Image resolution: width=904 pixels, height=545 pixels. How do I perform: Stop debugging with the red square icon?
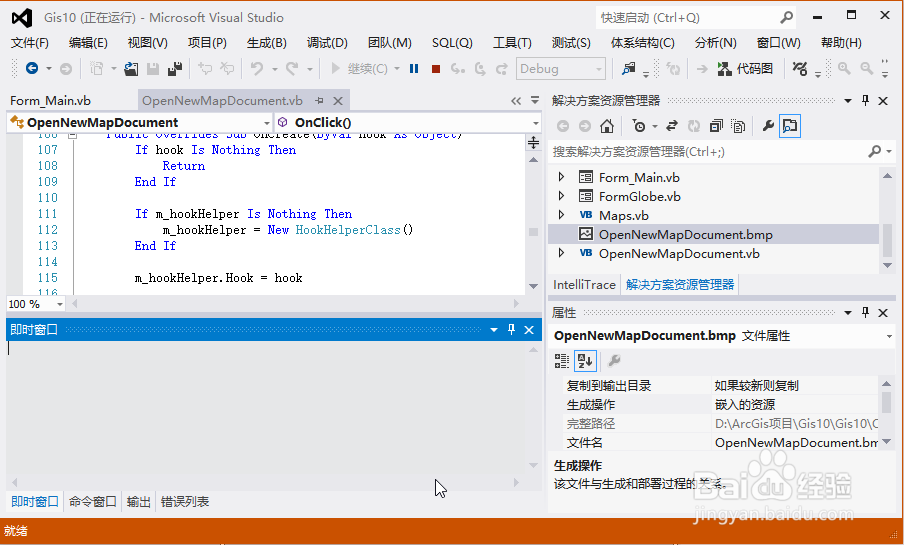(436, 69)
